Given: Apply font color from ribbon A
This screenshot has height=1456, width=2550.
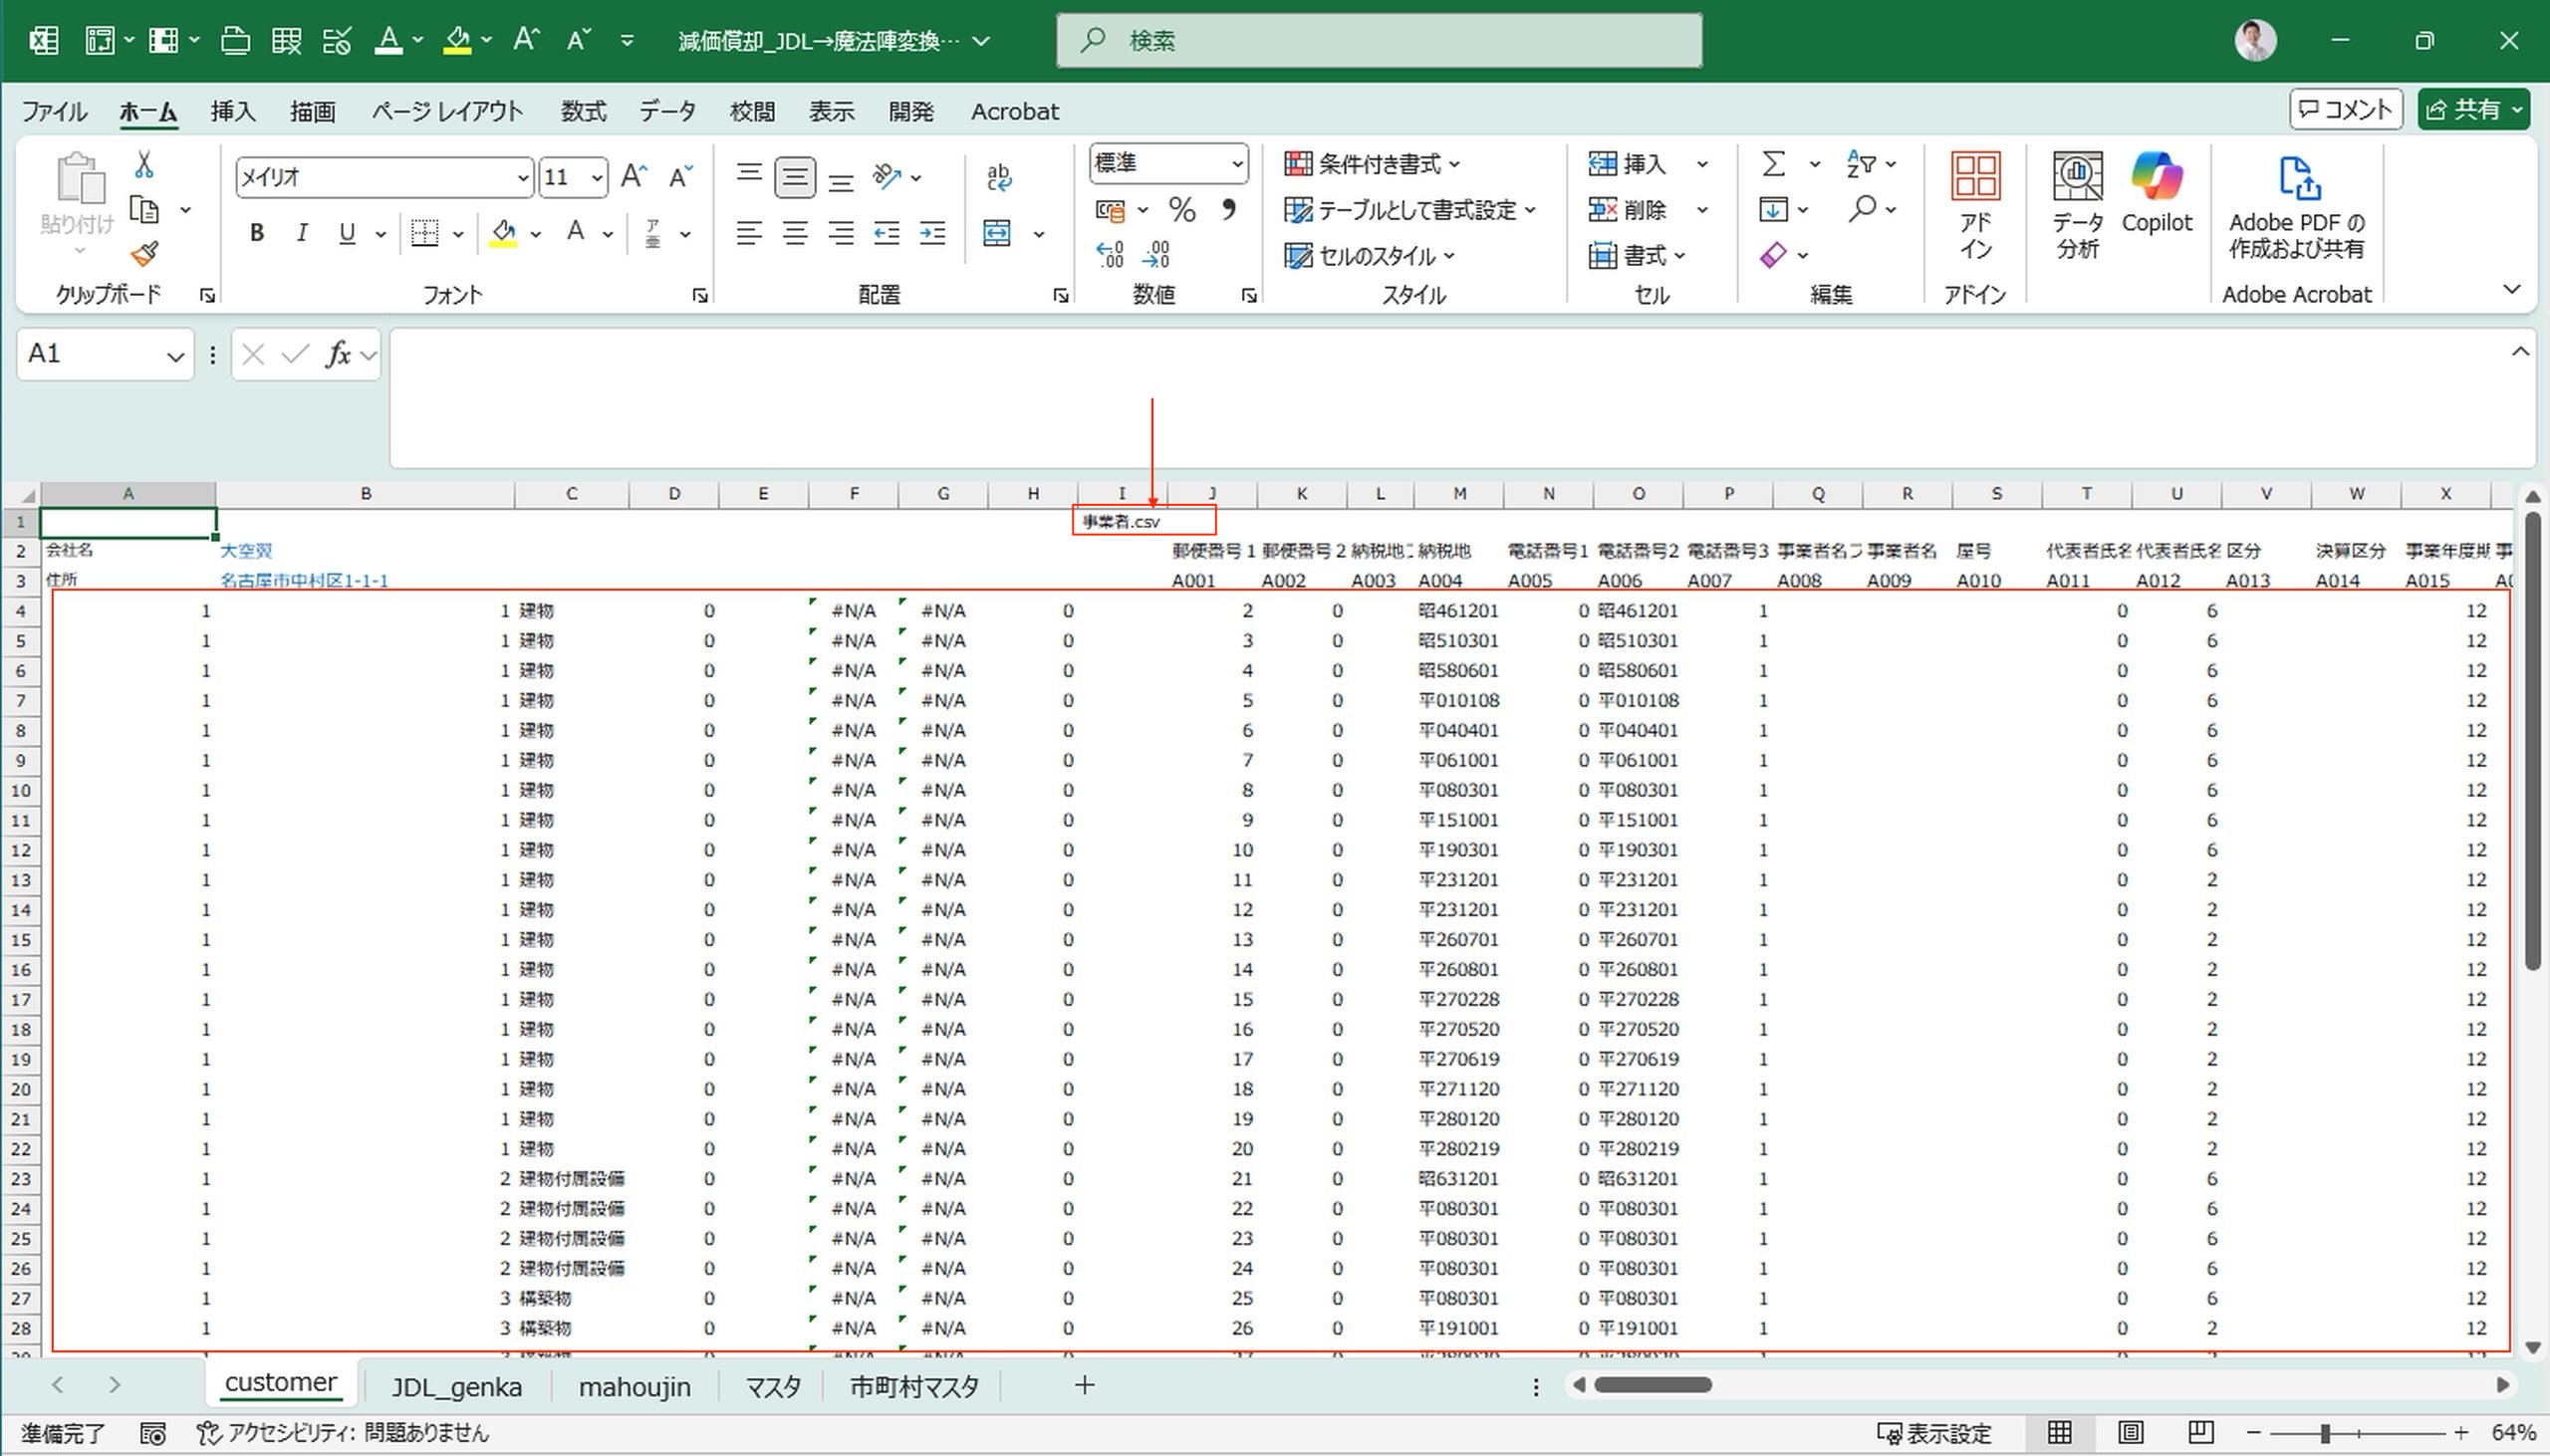Looking at the screenshot, I should 575,233.
